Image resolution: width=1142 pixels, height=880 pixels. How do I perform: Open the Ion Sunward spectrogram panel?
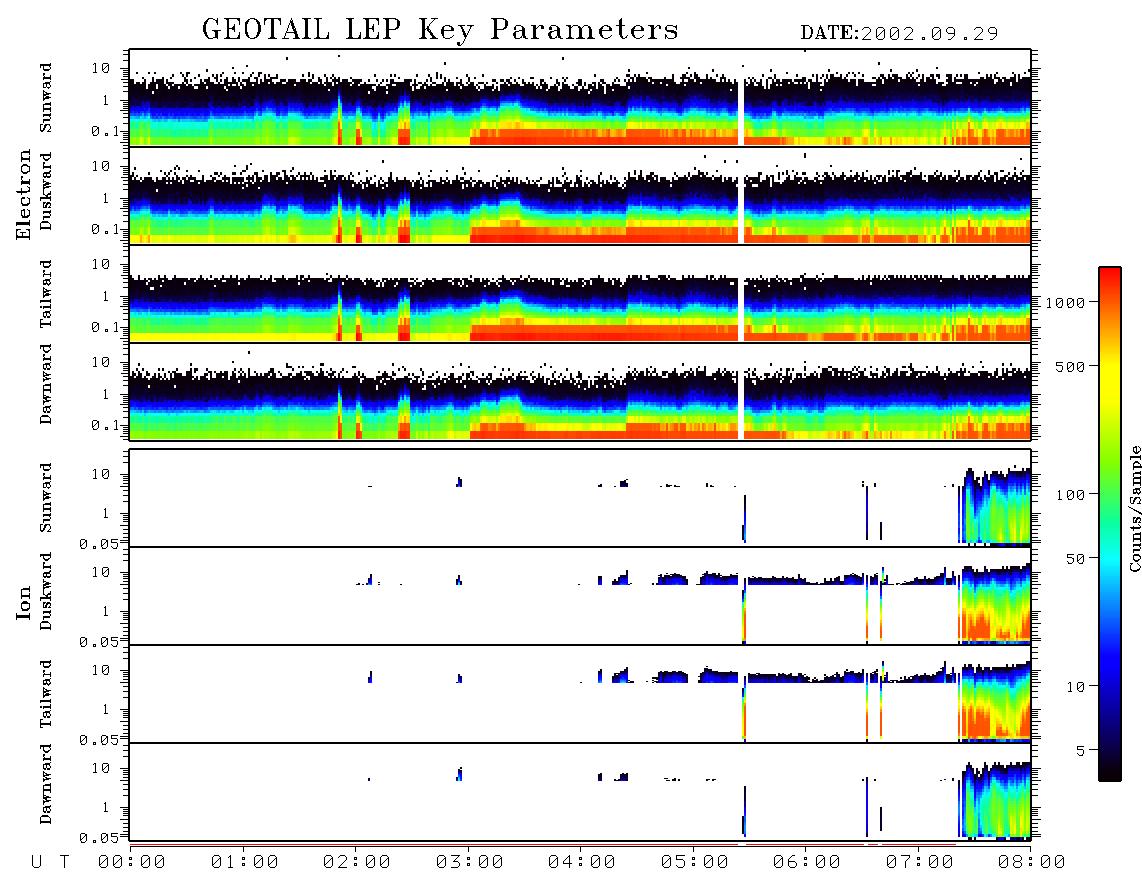pyautogui.click(x=580, y=498)
